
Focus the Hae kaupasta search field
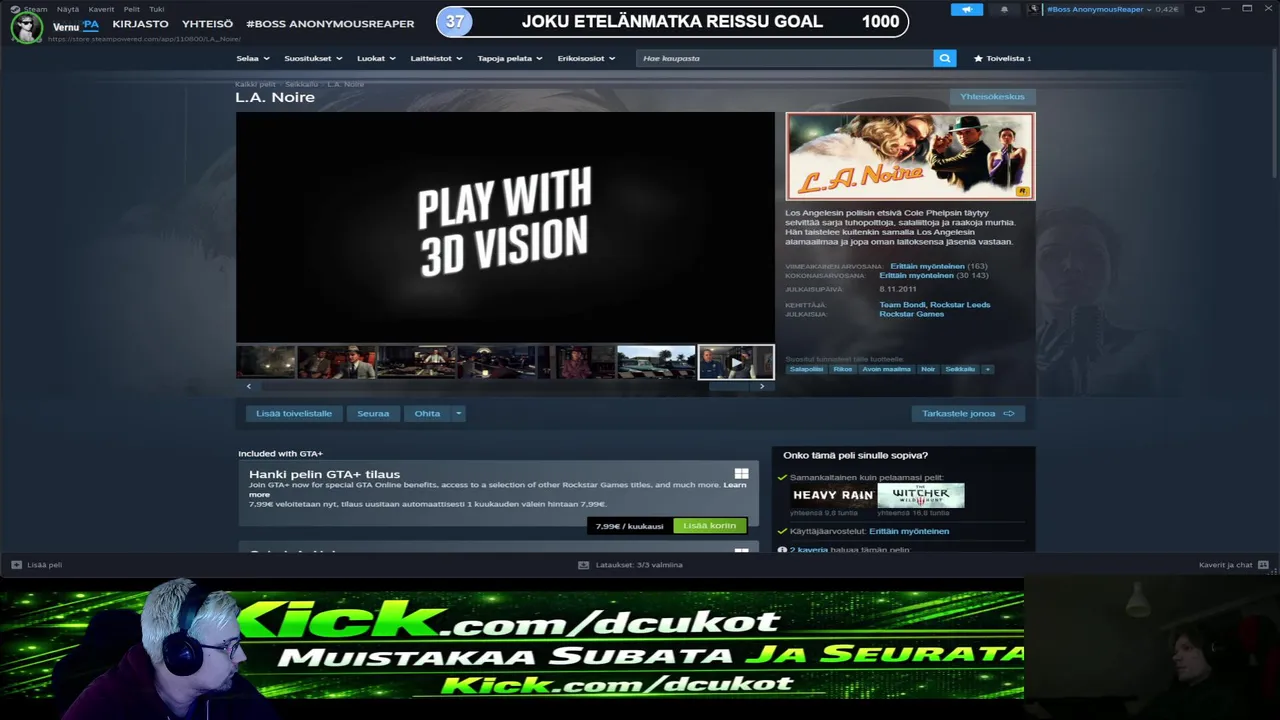coord(785,58)
